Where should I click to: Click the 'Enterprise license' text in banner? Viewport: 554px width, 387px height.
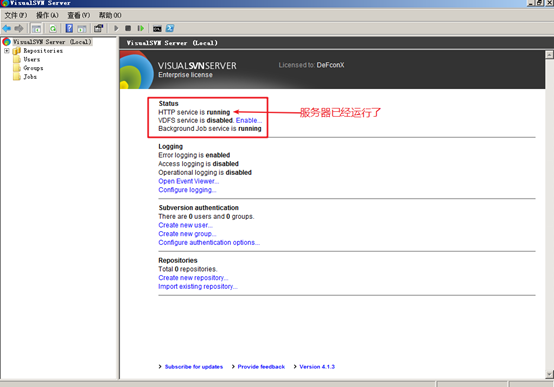[x=185, y=75]
